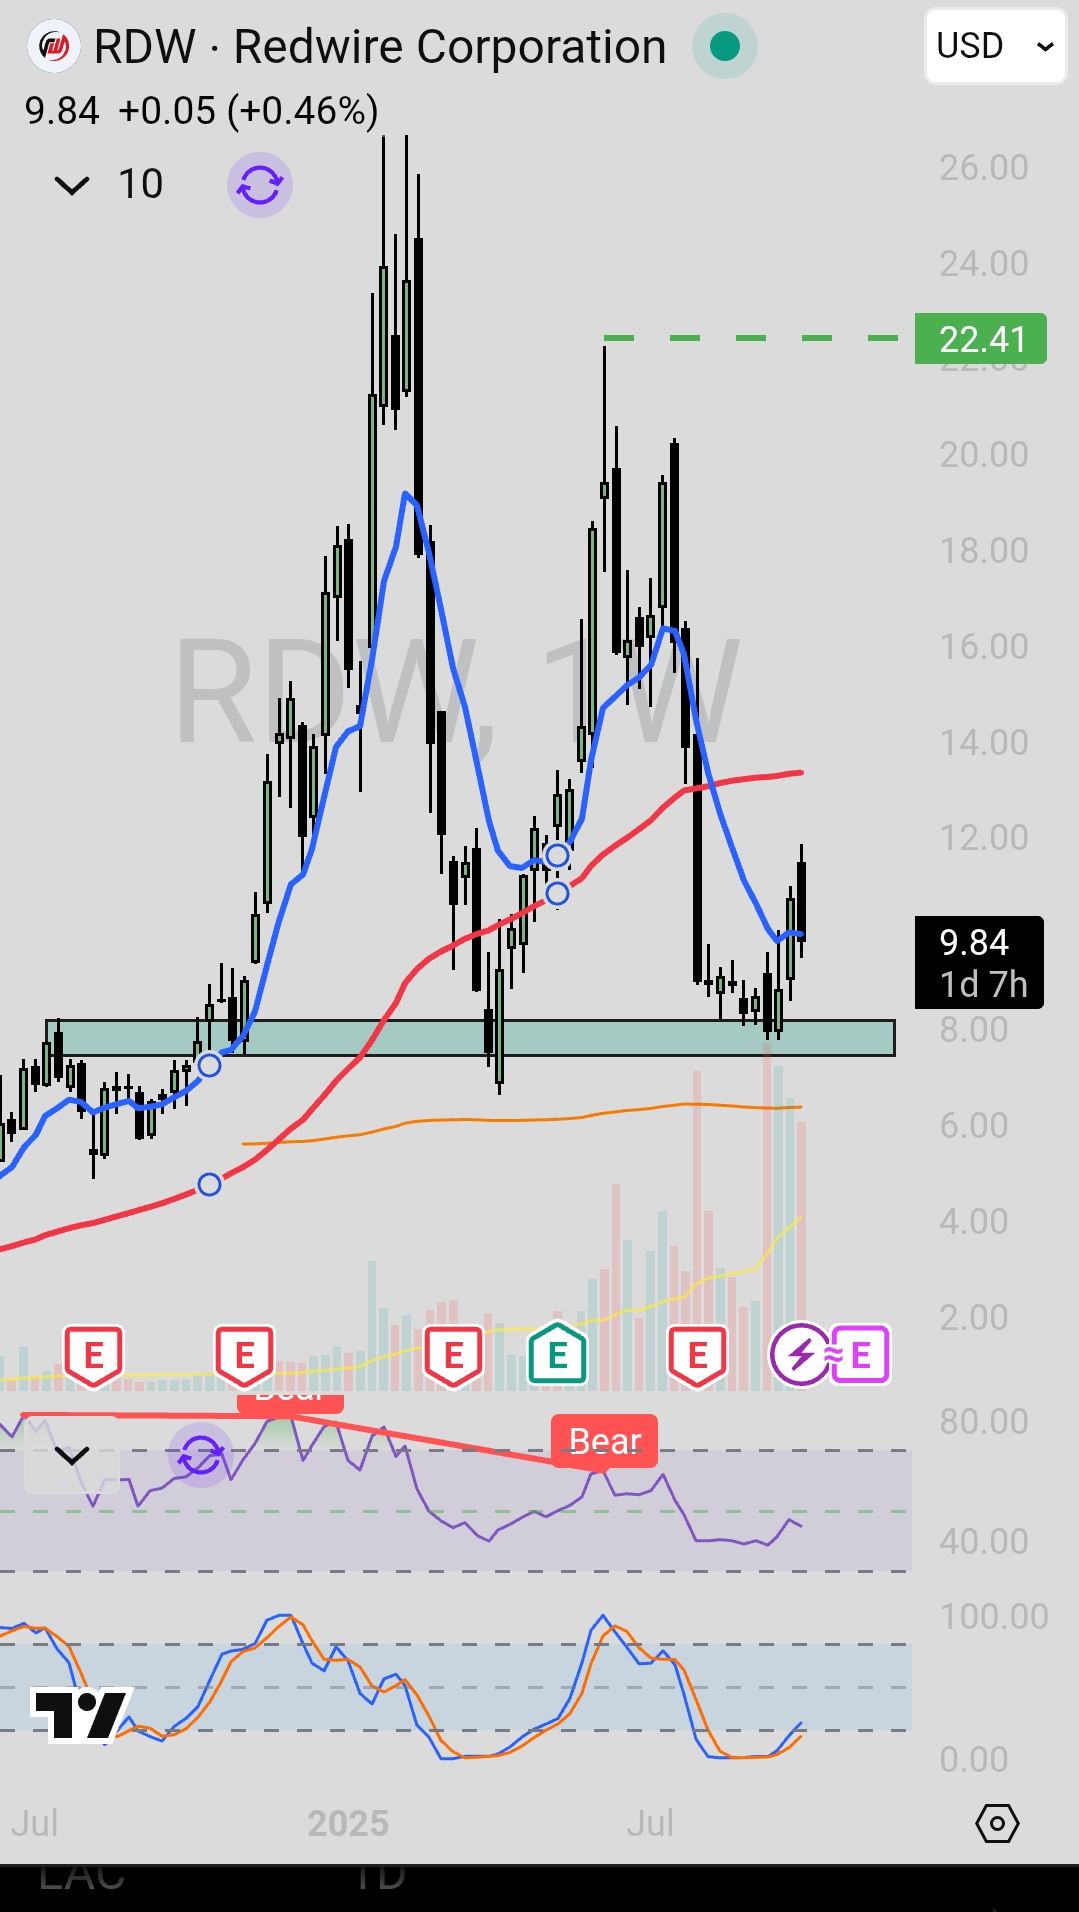
Task: Tap the black 9.84 current price label
Action: click(979, 962)
